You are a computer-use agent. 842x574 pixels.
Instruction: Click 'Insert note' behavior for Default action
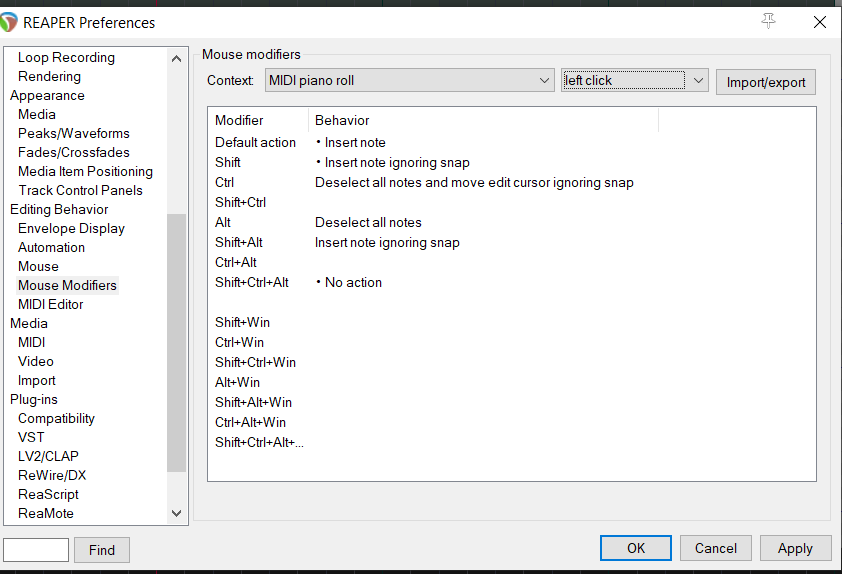coord(351,142)
